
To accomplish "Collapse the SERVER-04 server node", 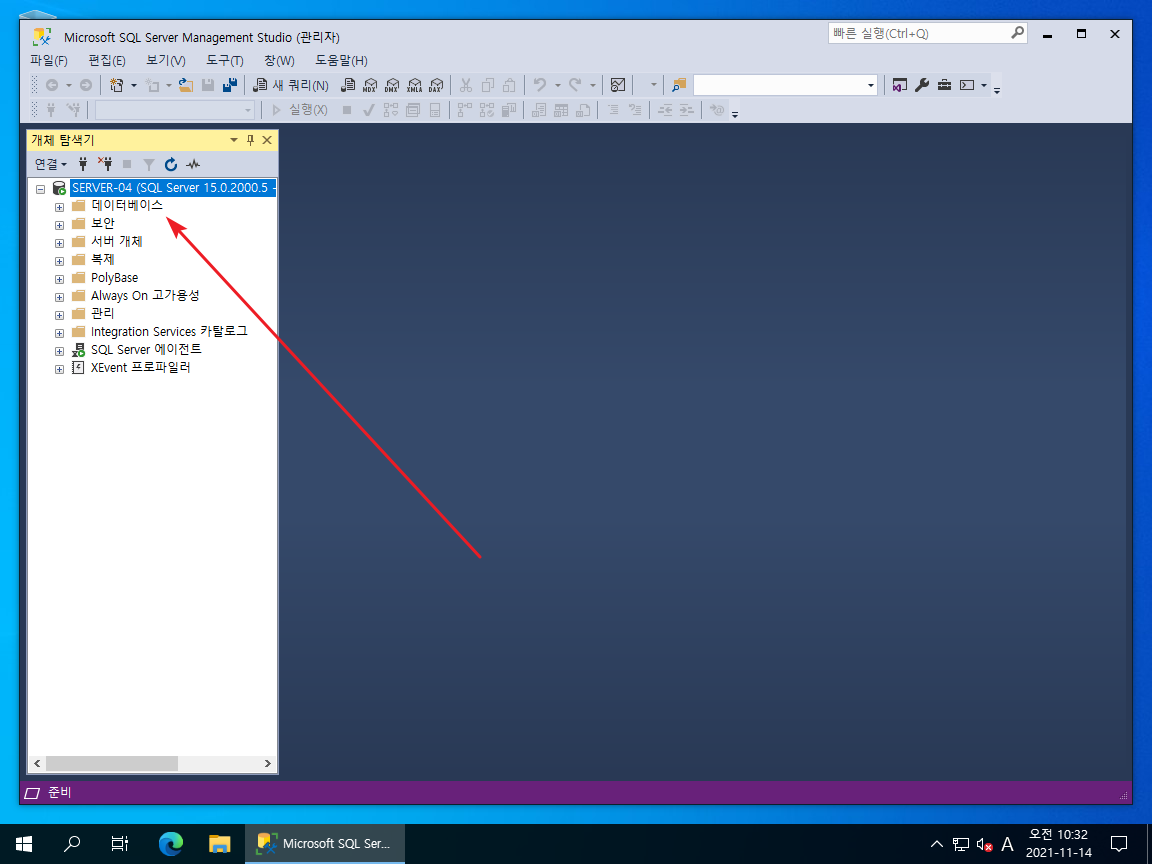I will pos(41,189).
